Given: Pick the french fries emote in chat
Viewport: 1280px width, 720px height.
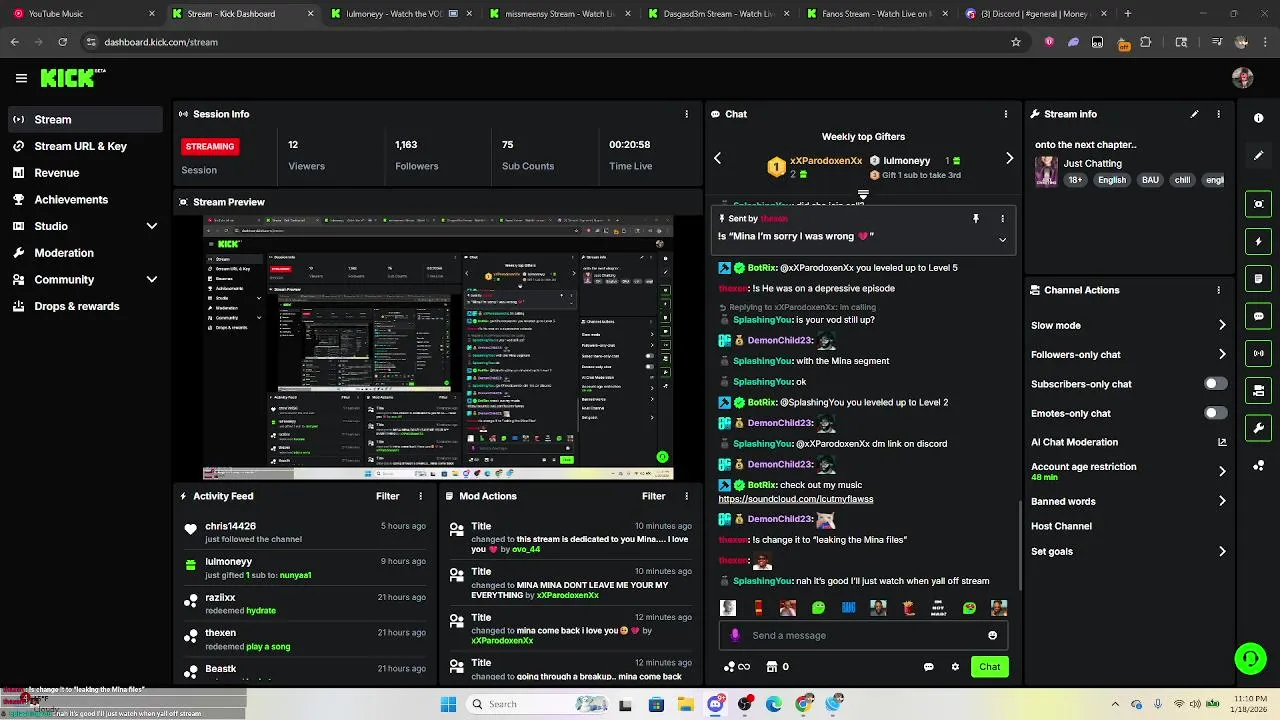Looking at the screenshot, I should click(x=908, y=608).
